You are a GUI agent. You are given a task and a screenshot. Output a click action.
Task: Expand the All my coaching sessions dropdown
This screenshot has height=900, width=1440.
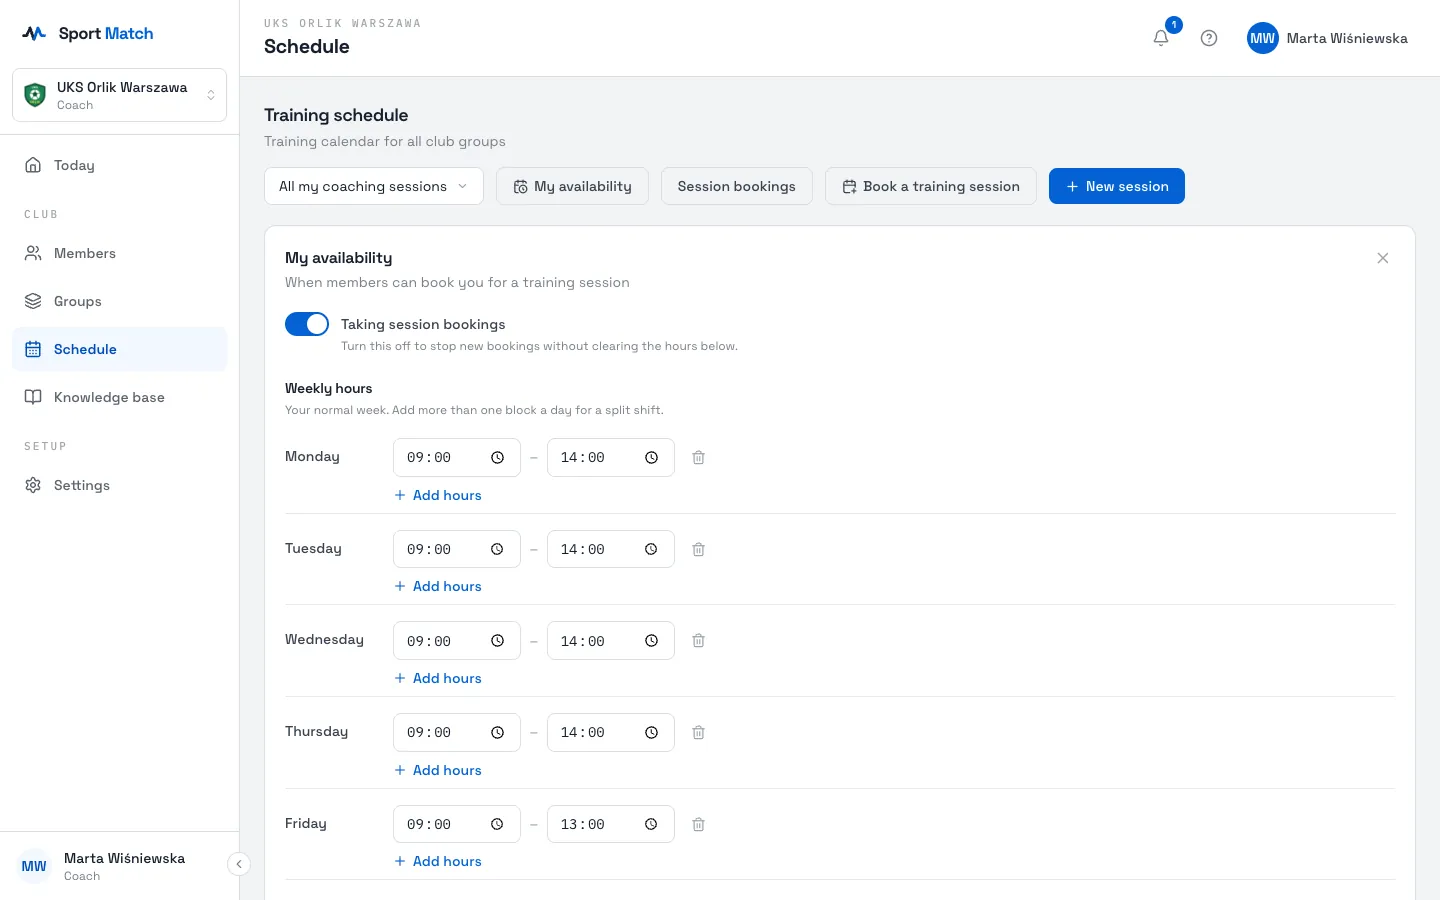click(374, 186)
